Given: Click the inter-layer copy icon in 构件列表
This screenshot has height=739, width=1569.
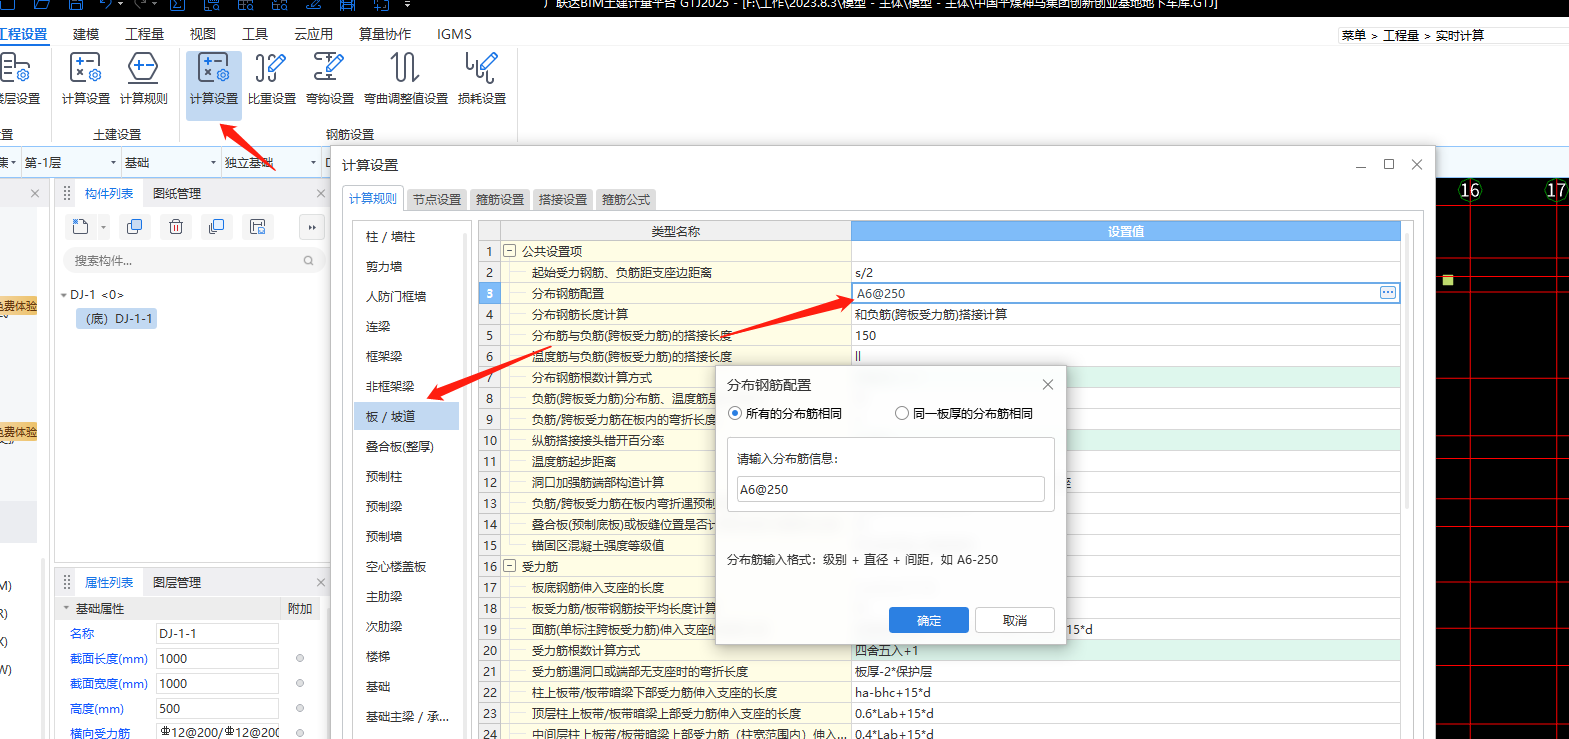Looking at the screenshot, I should (216, 227).
